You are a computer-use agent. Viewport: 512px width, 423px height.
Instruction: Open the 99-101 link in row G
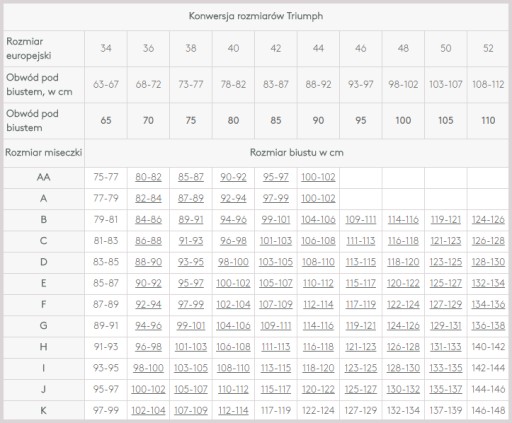(191, 326)
